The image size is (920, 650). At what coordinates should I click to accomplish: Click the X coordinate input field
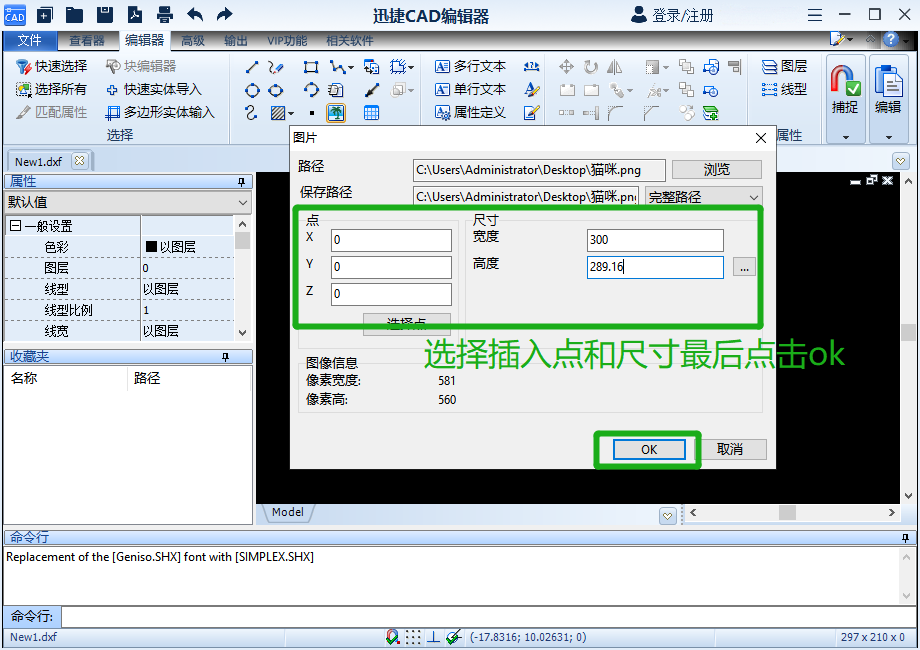(x=391, y=240)
